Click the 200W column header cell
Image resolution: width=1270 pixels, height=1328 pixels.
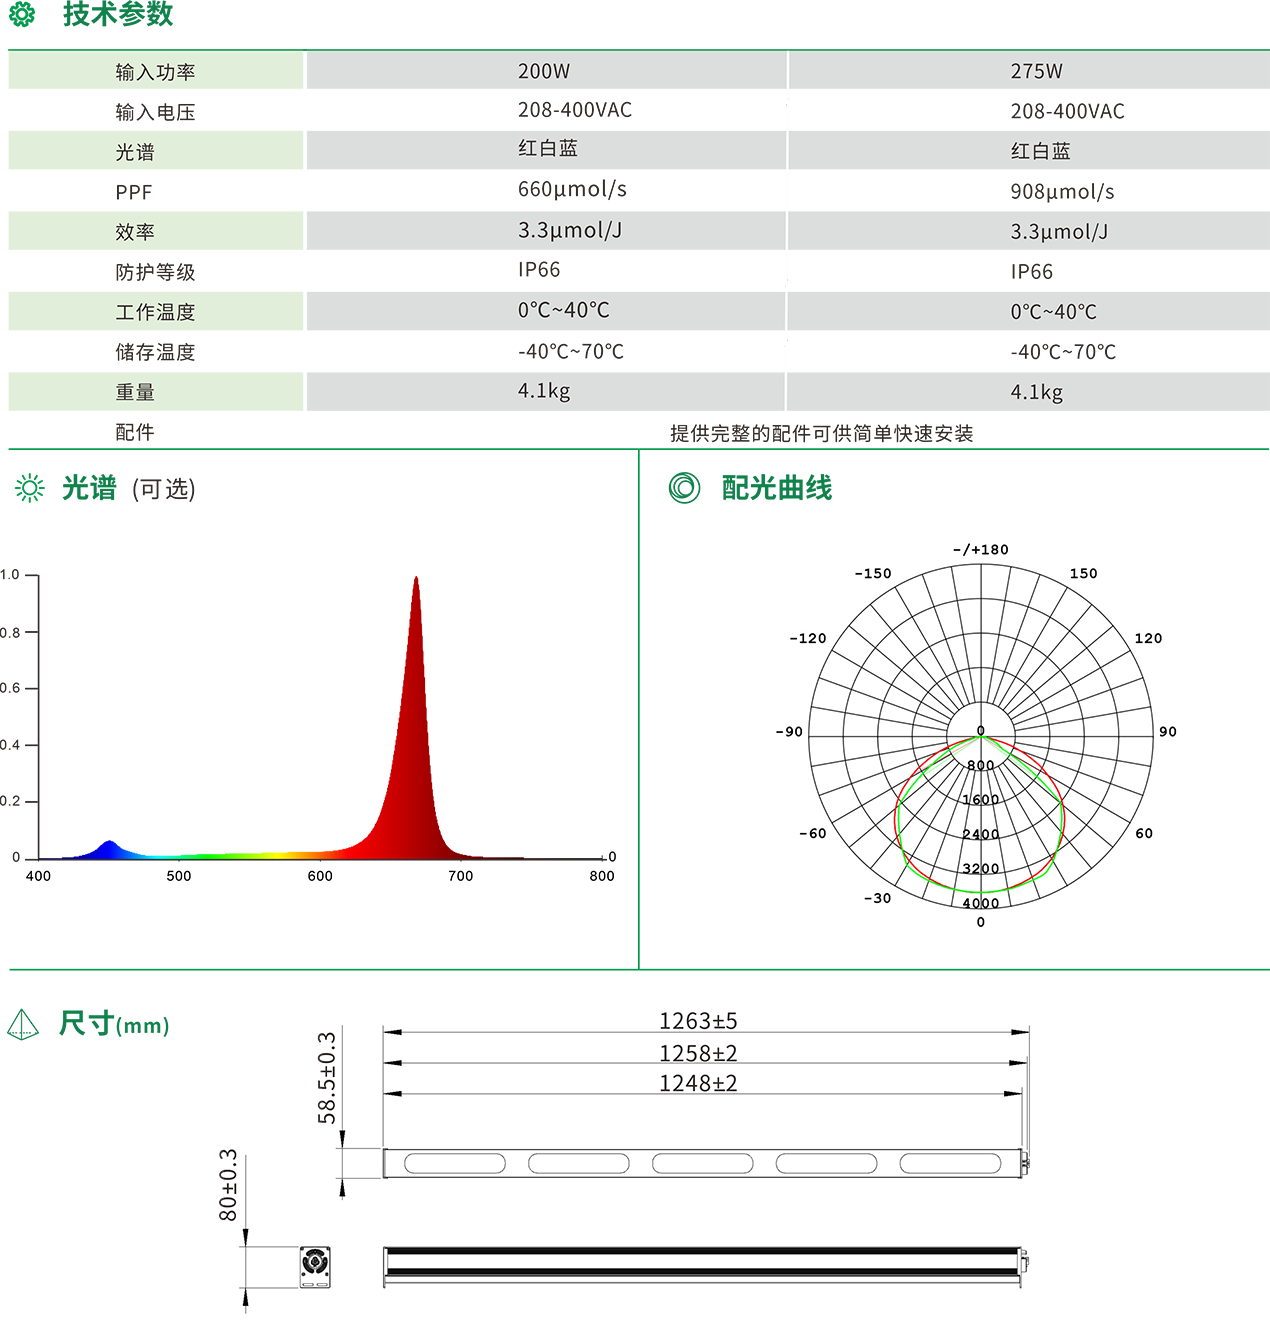pos(544,71)
